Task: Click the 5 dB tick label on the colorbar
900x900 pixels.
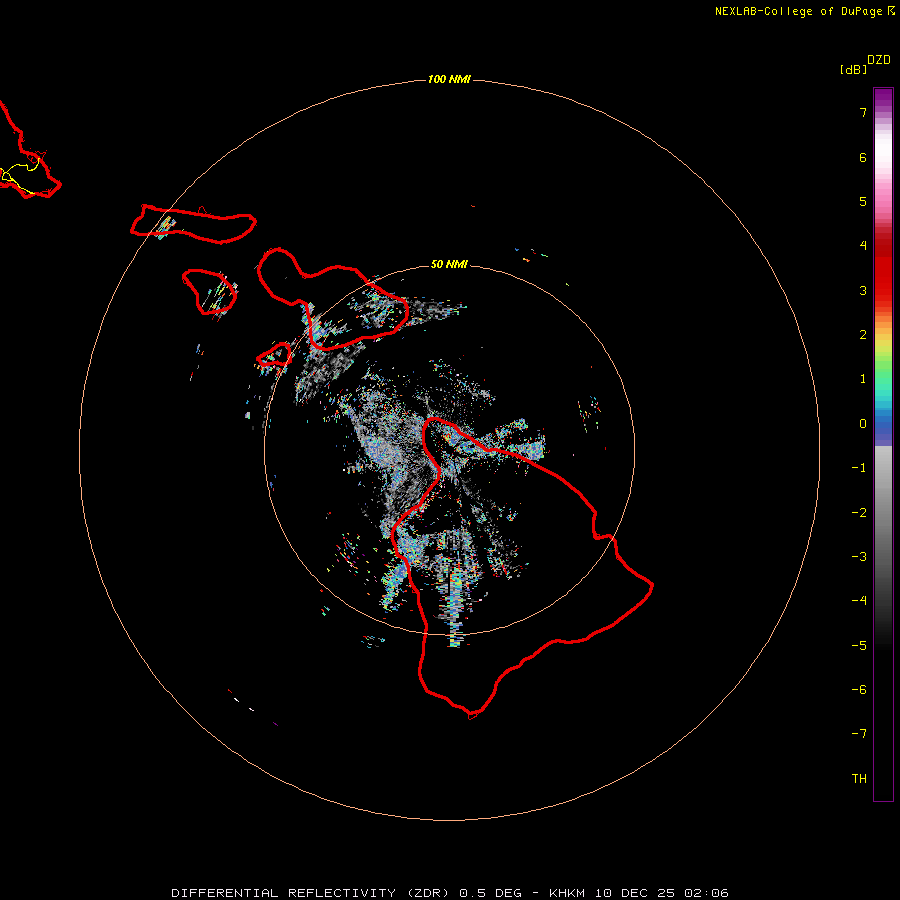Action: click(863, 201)
